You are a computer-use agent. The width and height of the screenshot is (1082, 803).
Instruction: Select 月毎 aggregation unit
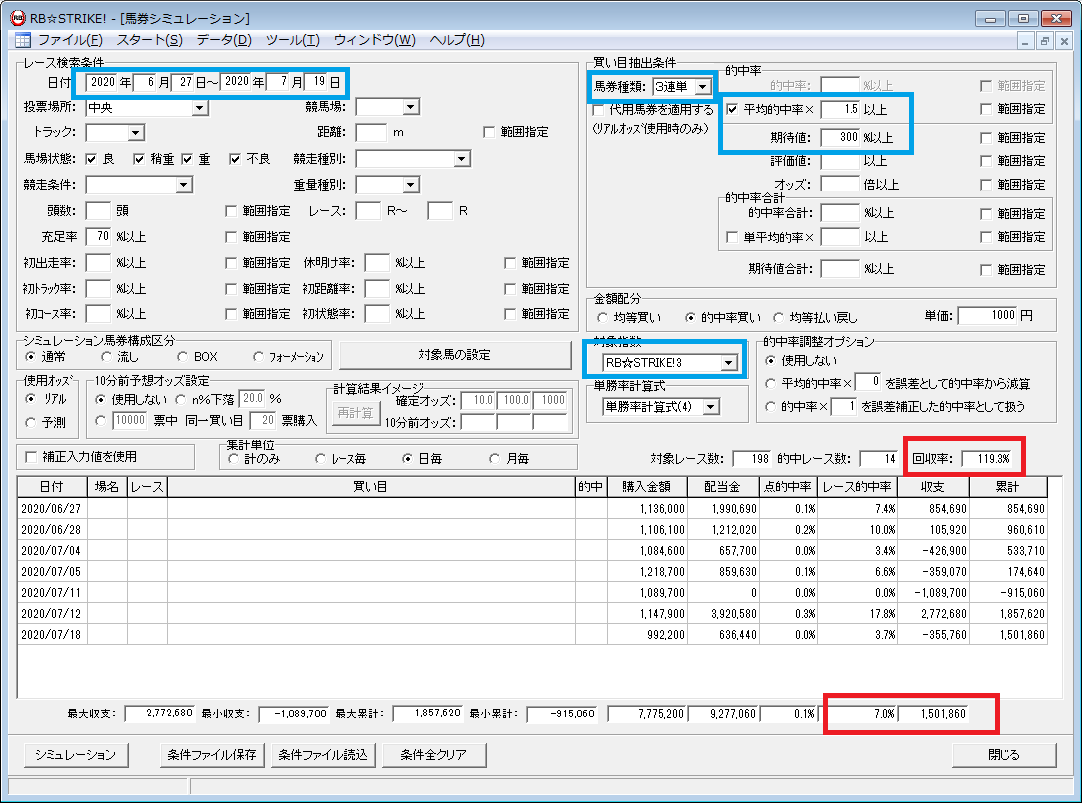[494, 459]
